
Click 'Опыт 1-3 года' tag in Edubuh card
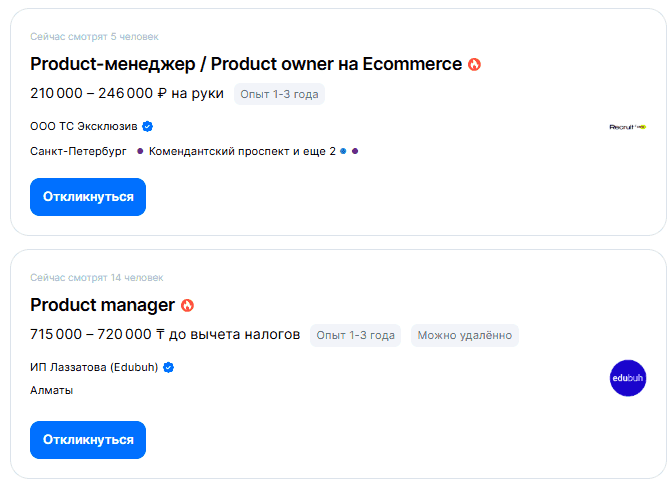tap(355, 335)
